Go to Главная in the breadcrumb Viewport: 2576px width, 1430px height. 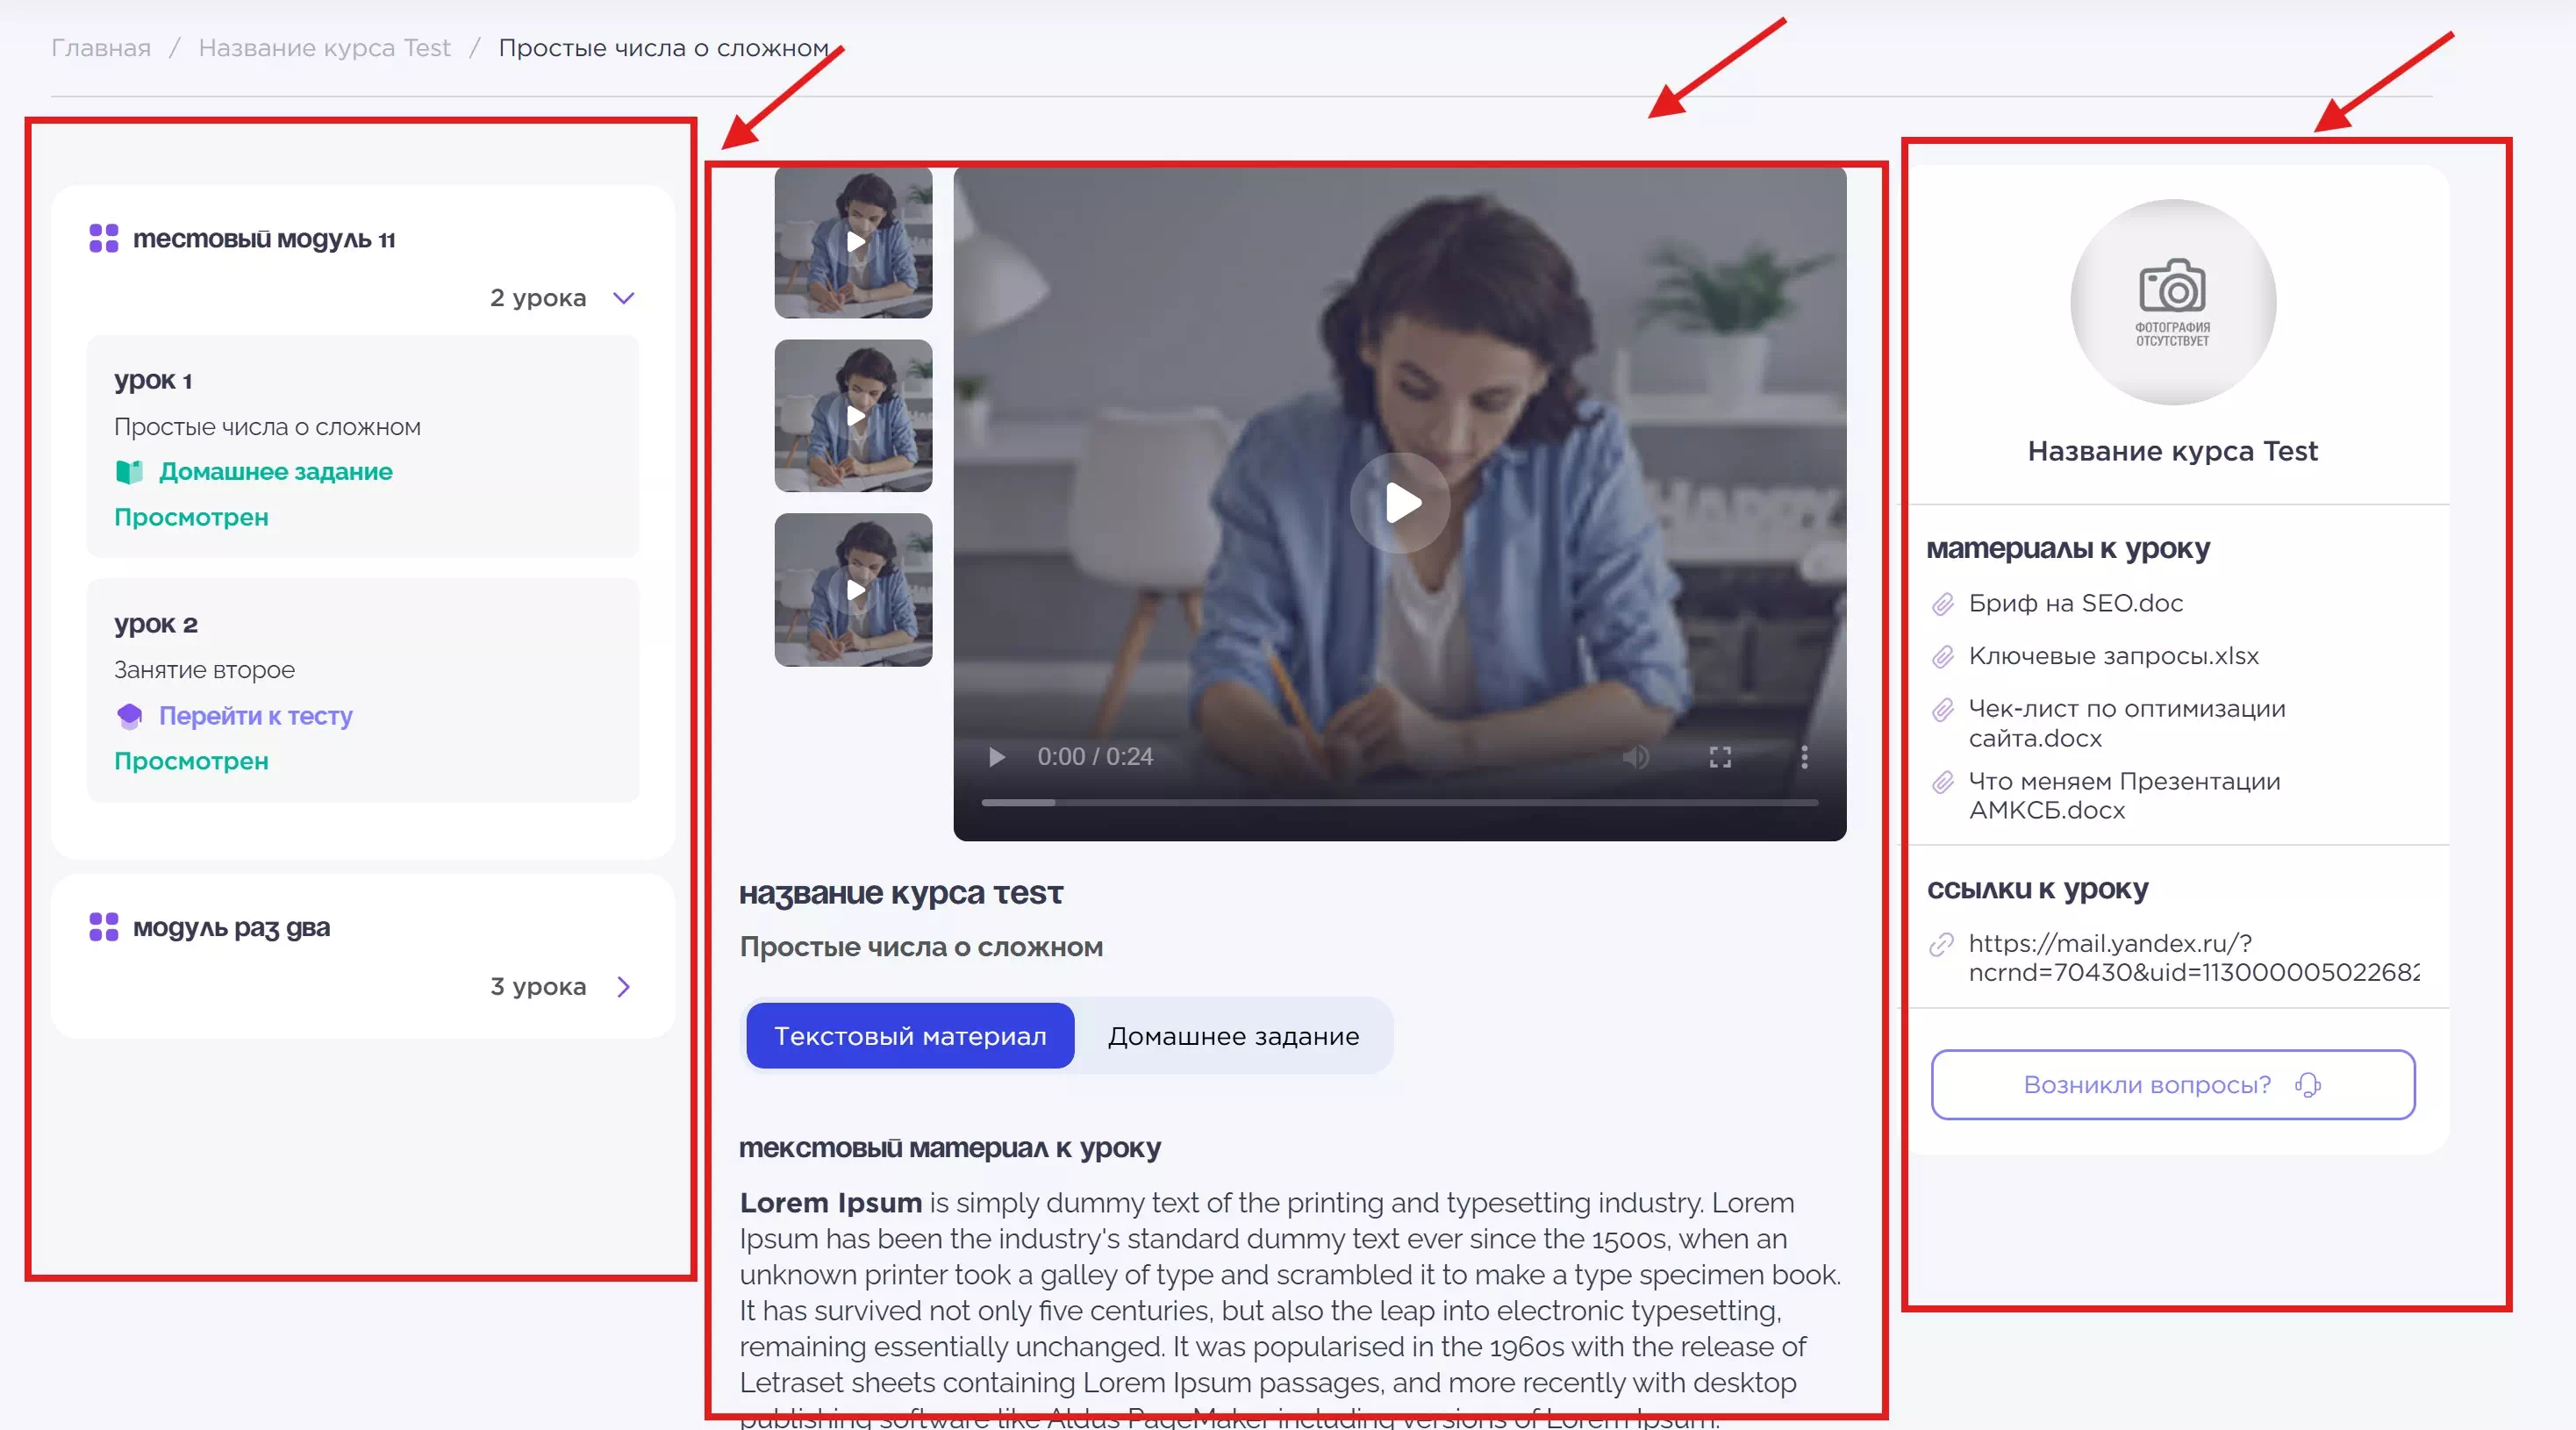(x=101, y=48)
